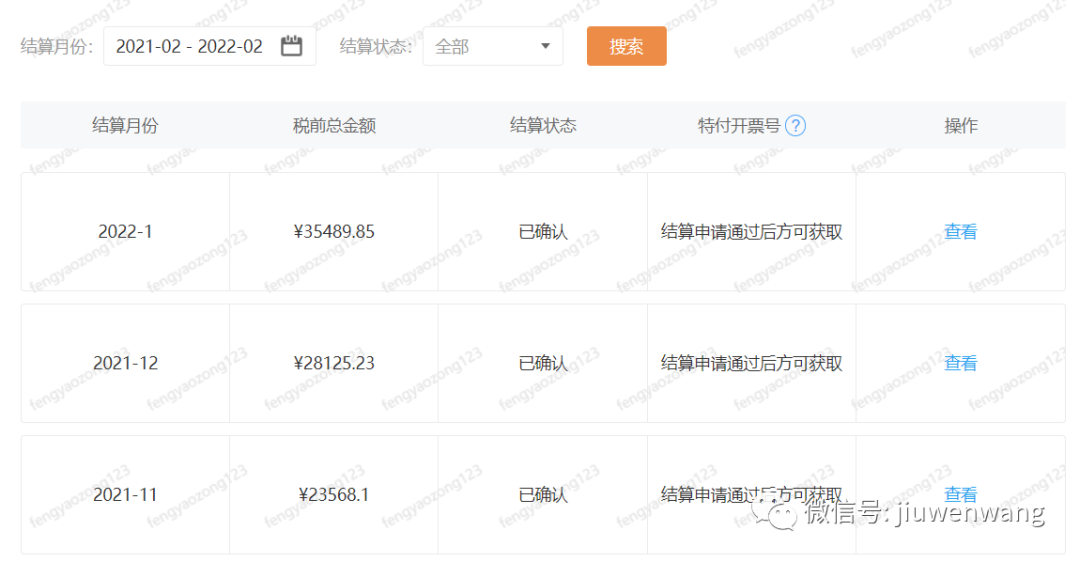Click the date range field 2021-02 - 2022-02
Image resolution: width=1080 pixels, height=562 pixels.
pos(209,46)
